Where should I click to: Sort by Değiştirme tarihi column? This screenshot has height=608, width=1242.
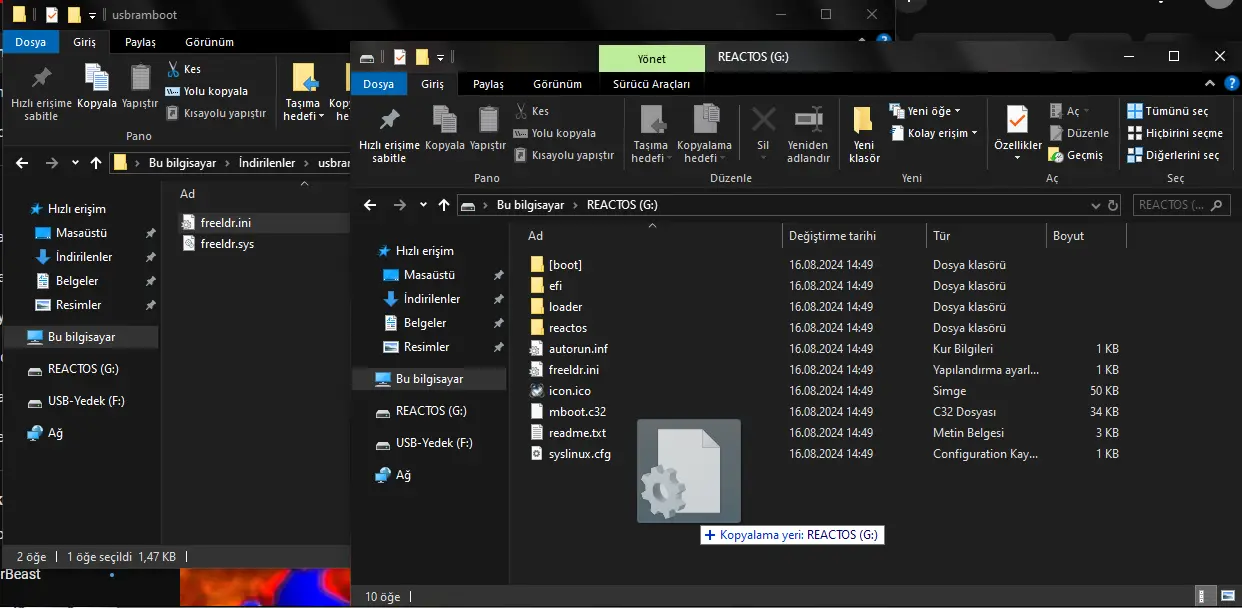tap(853, 236)
